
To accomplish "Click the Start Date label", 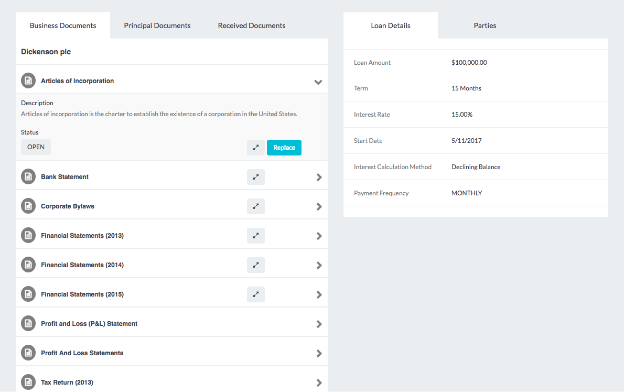I will 368,141.
